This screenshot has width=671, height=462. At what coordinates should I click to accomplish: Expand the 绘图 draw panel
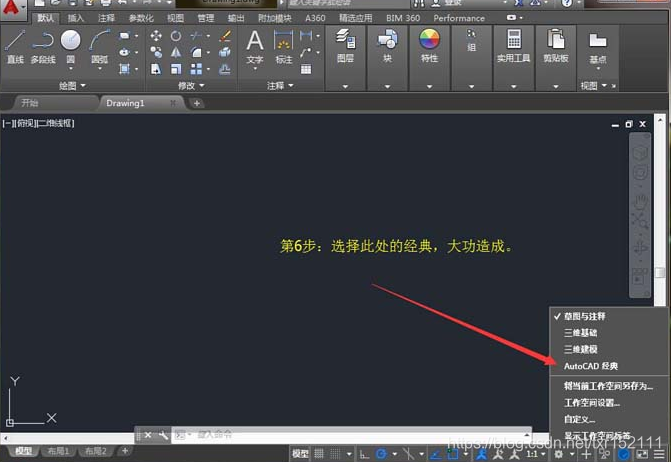coord(72,86)
